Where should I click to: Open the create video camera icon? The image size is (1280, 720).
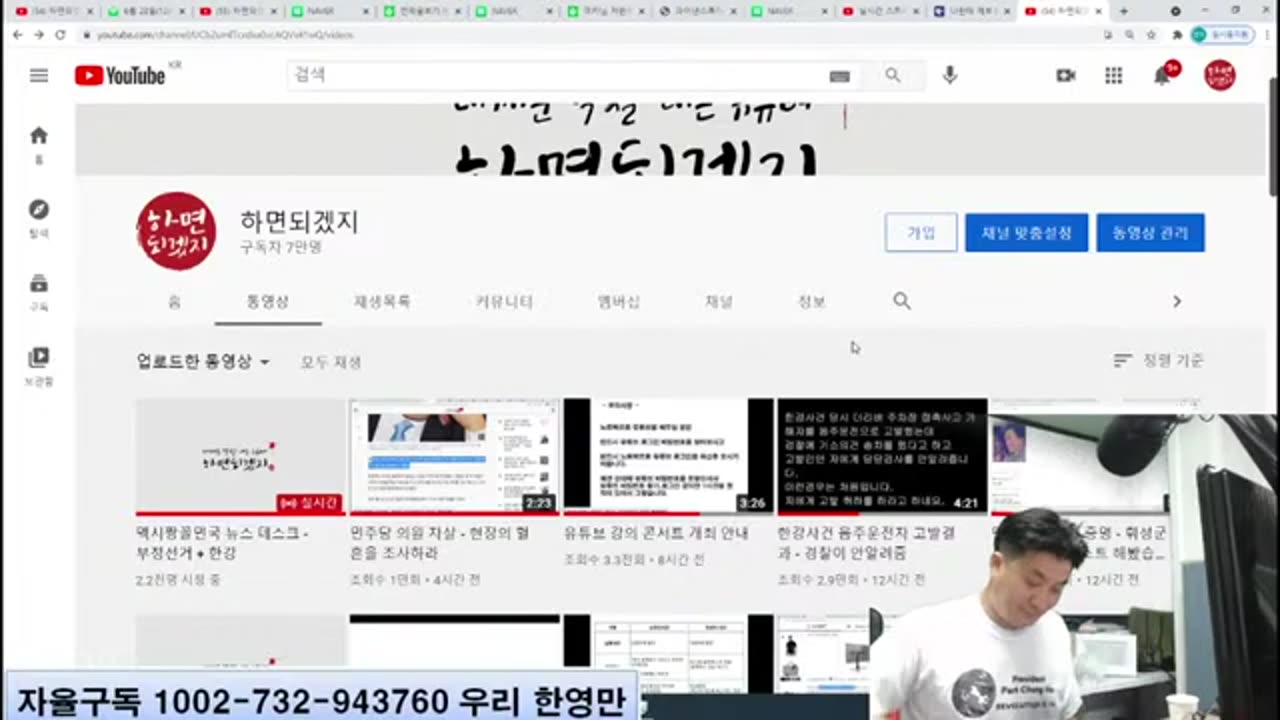[1066, 75]
